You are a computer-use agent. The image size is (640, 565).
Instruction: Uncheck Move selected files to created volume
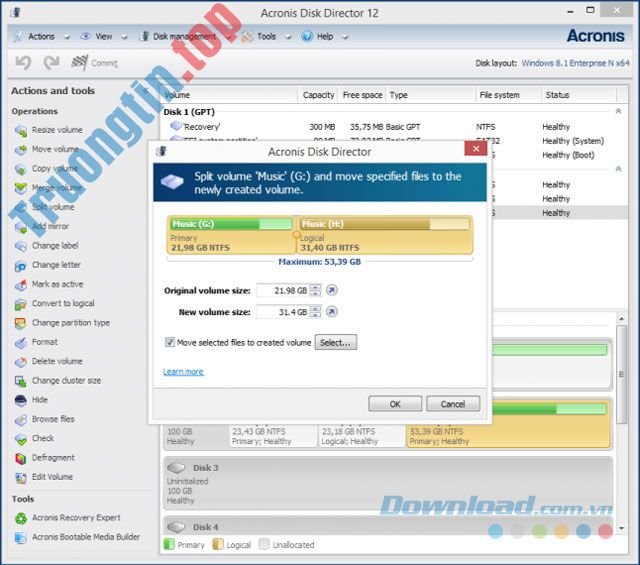click(170, 342)
